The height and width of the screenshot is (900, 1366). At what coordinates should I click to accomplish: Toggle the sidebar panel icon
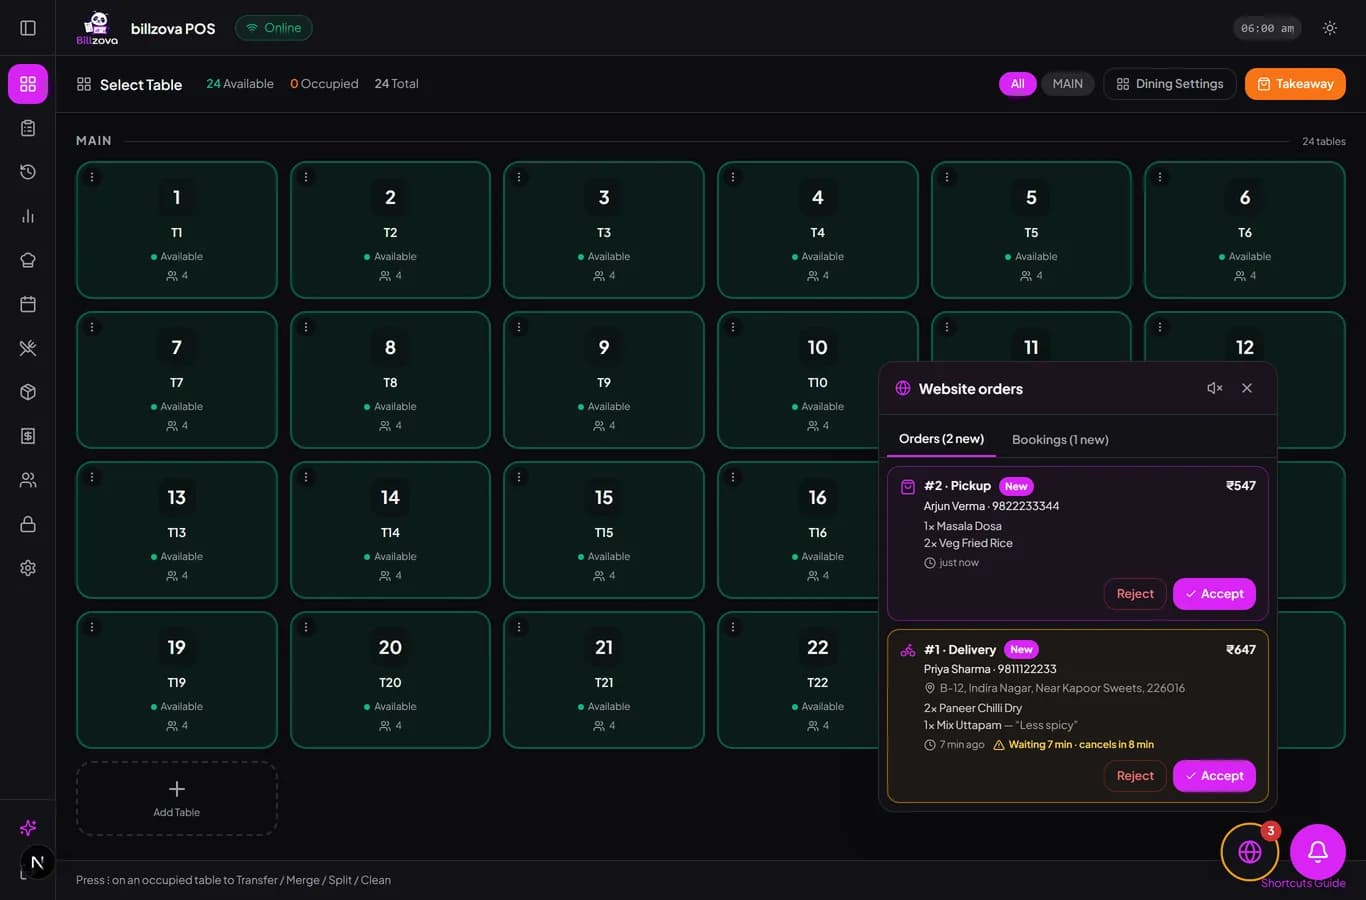(28, 28)
